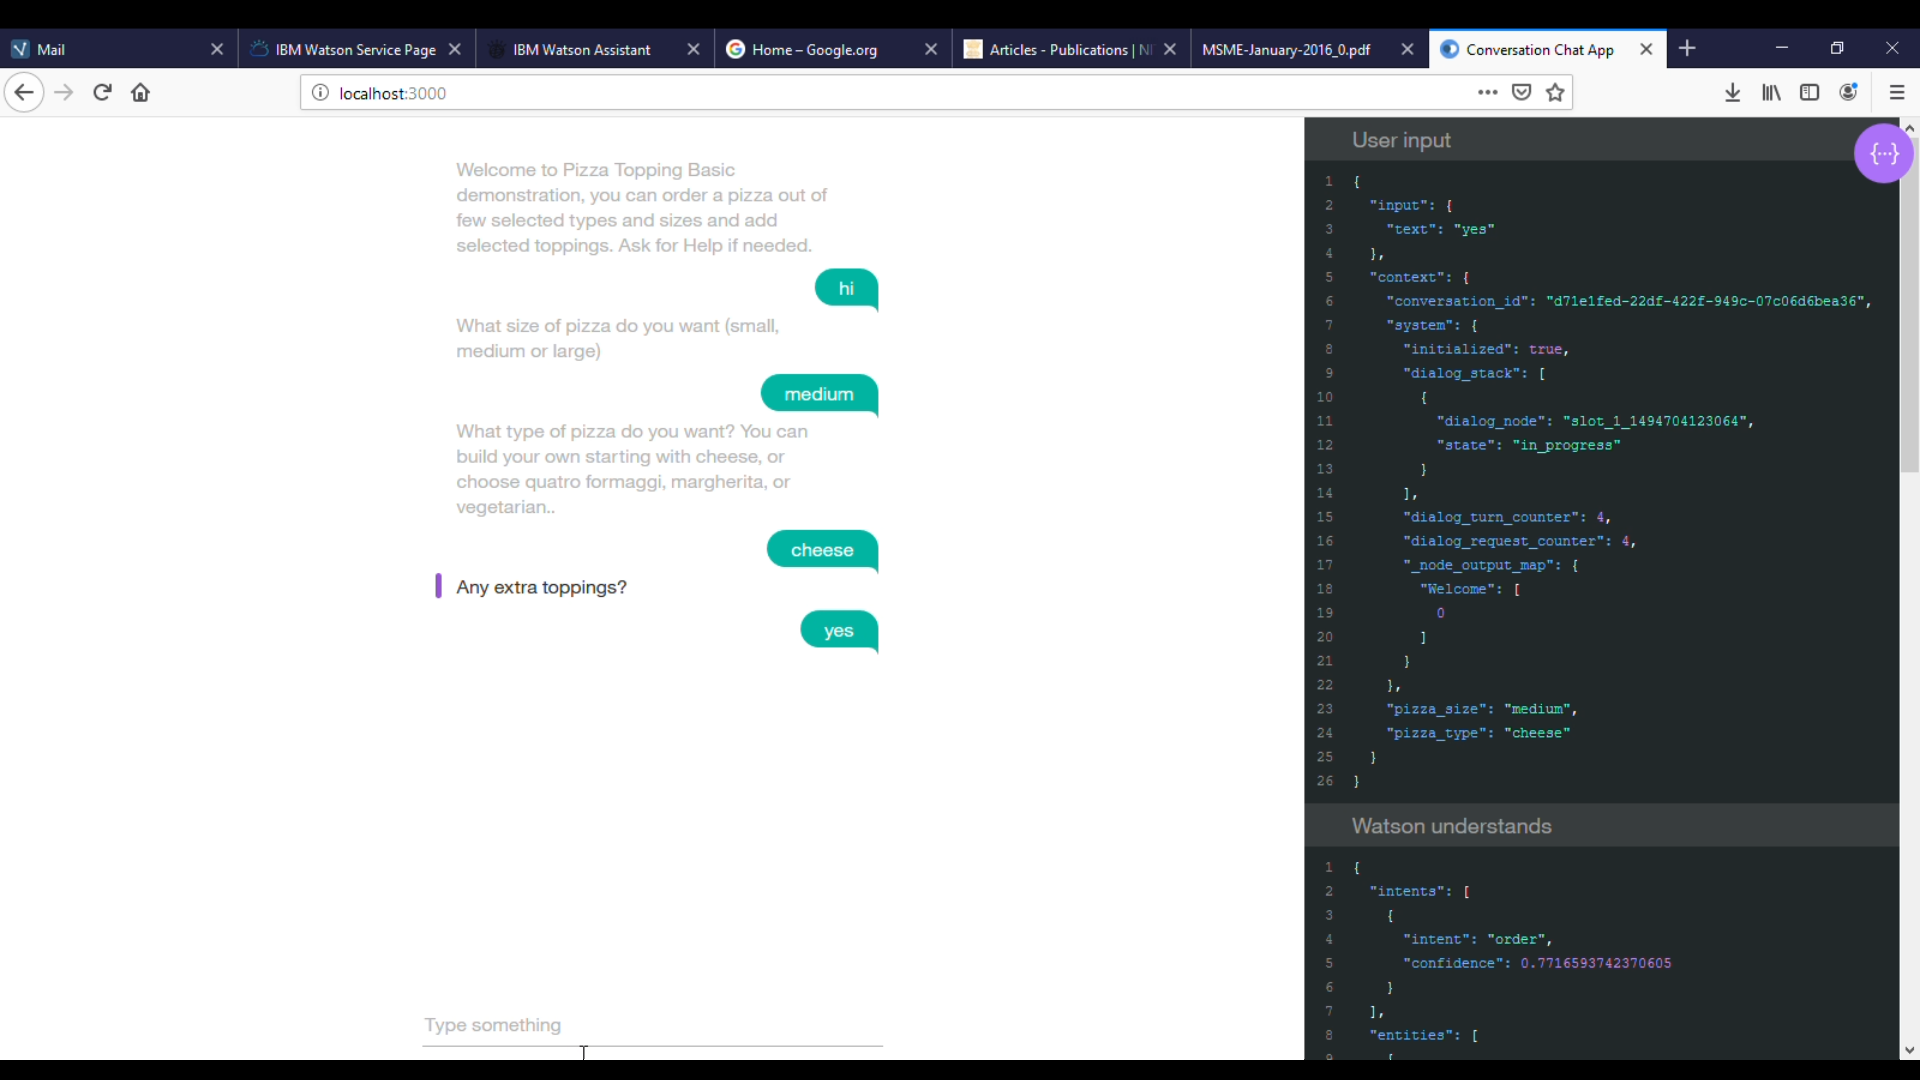Open the hamburger application menu
Image resolution: width=1920 pixels, height=1080 pixels.
(x=1897, y=93)
